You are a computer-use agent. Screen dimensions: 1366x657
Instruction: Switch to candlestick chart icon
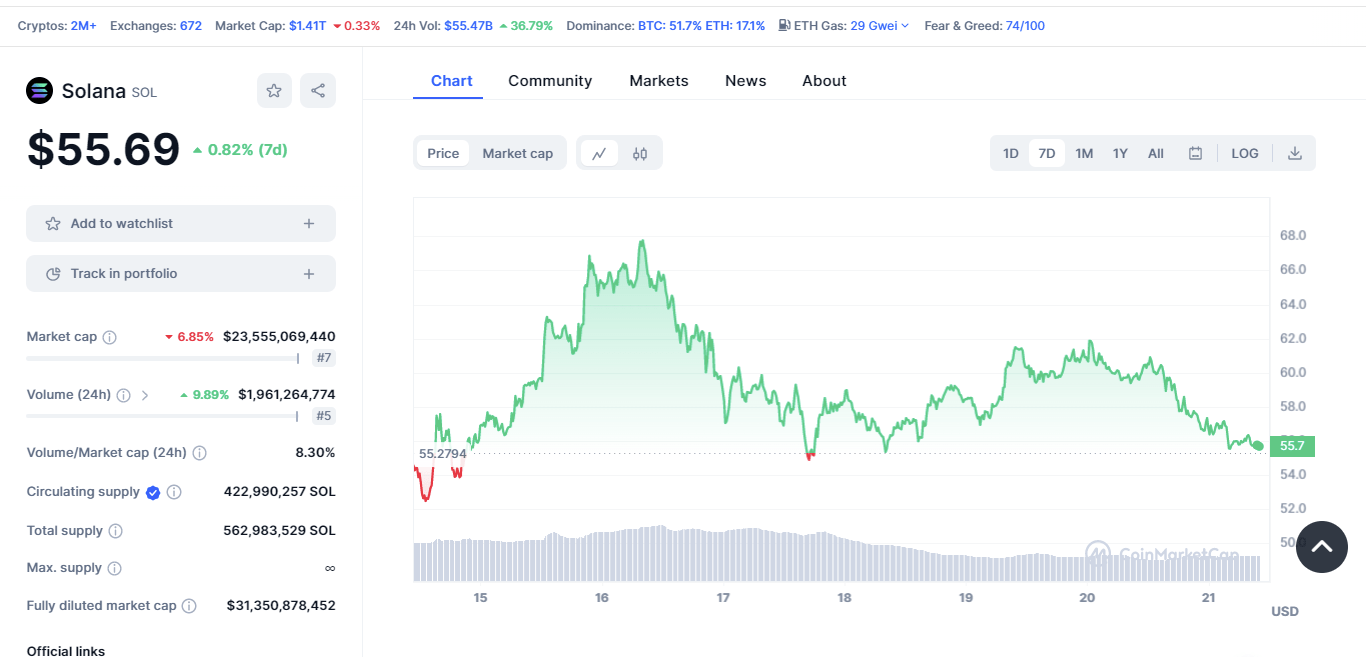tap(640, 153)
